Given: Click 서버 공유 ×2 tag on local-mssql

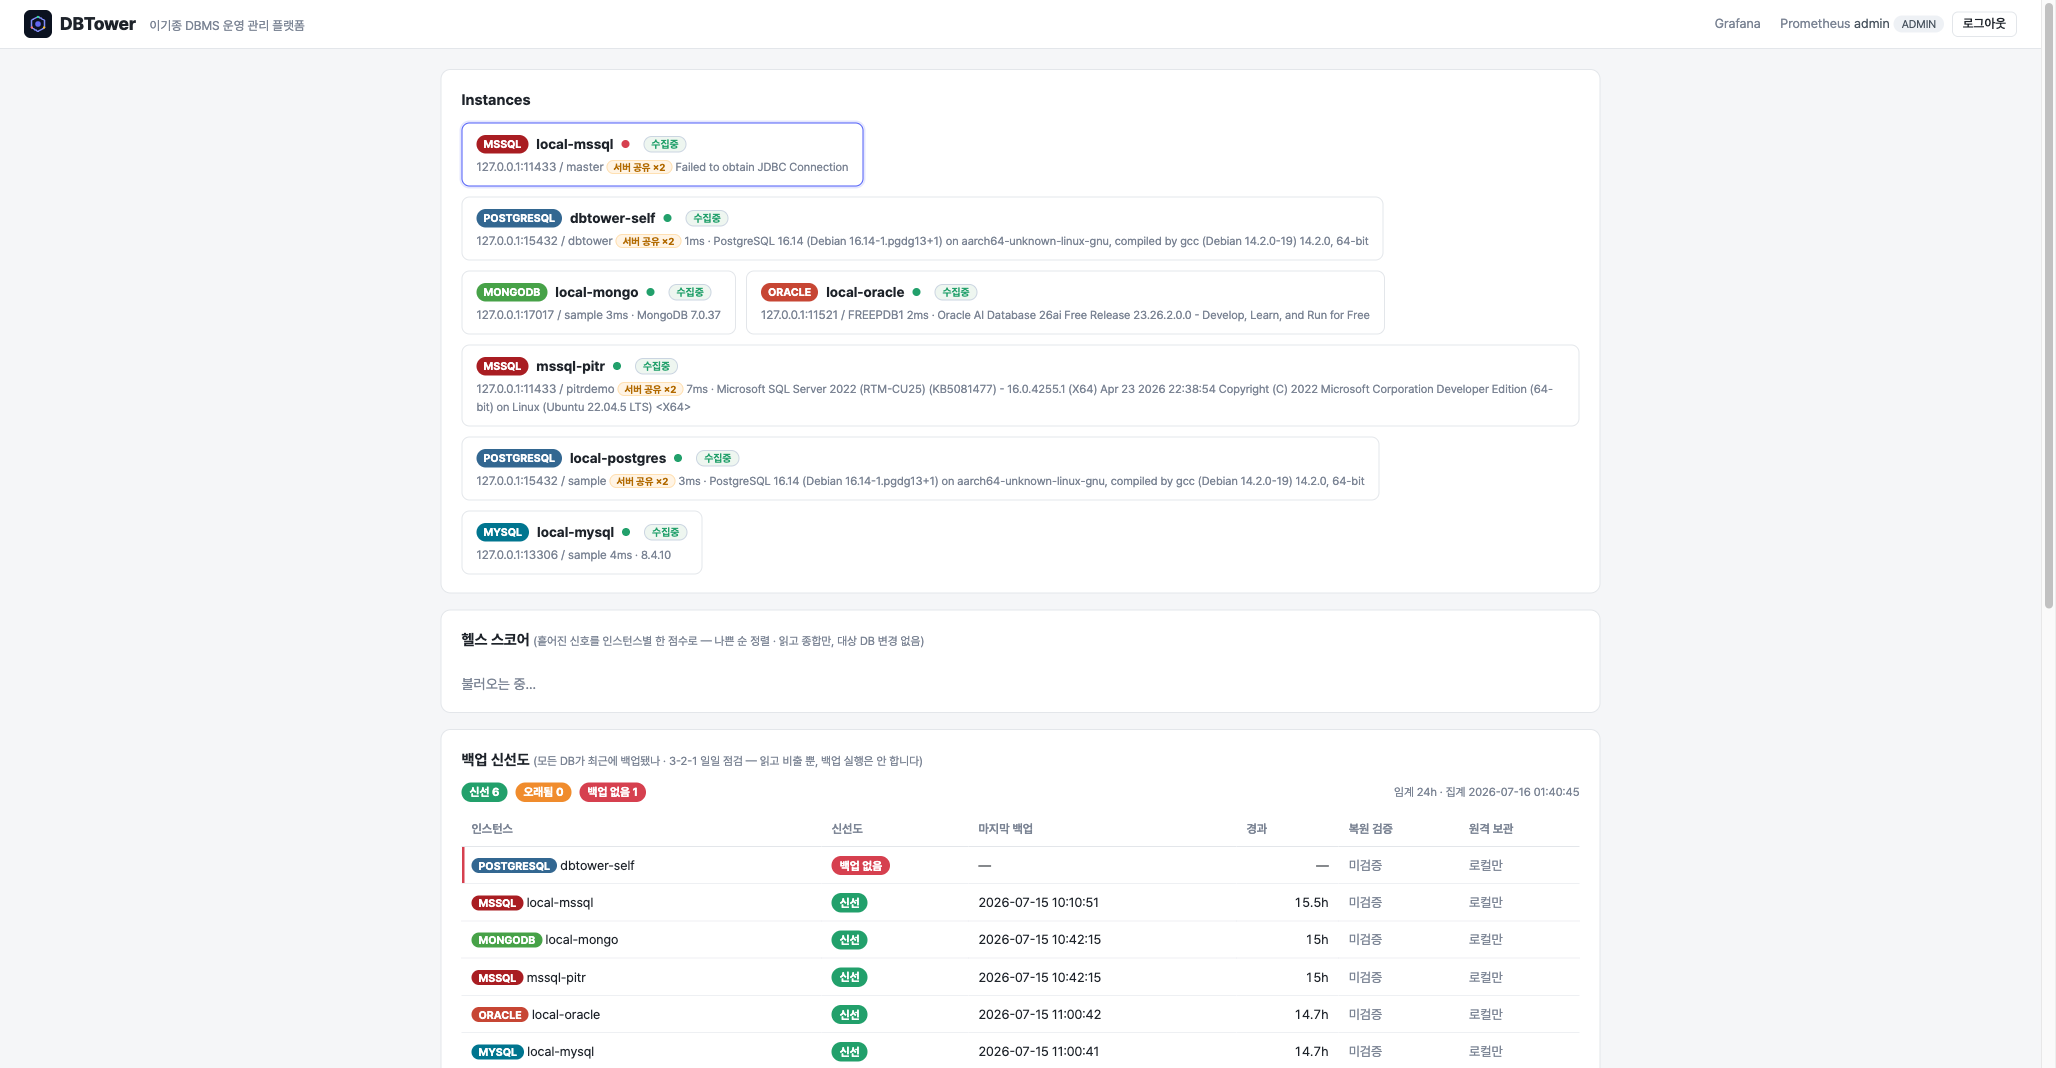Looking at the screenshot, I should [639, 168].
